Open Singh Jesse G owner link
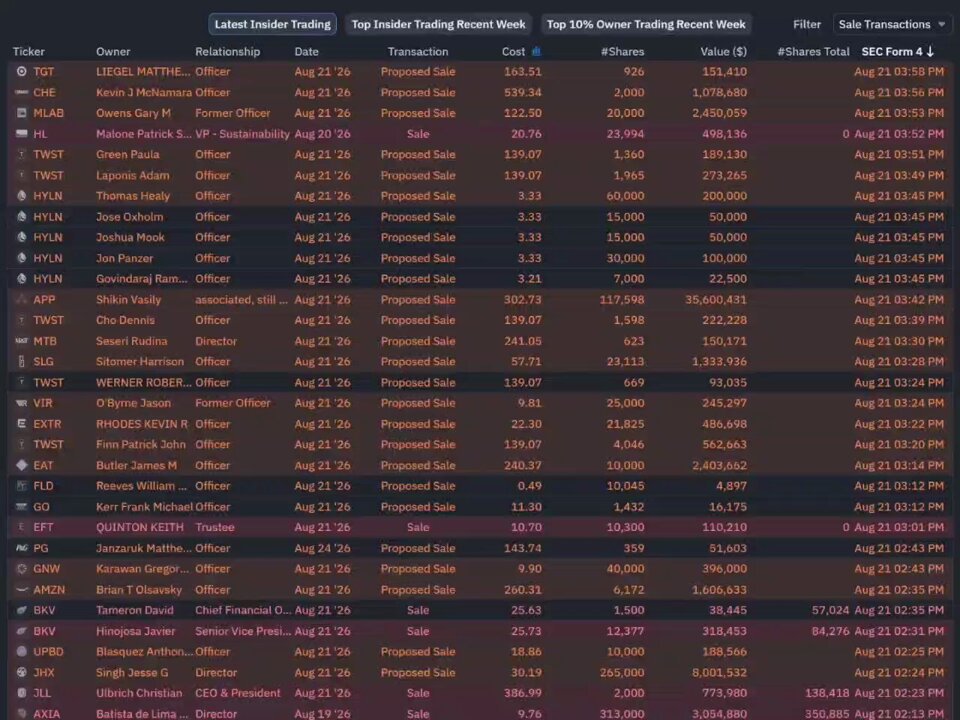Image resolution: width=960 pixels, height=720 pixels. pyautogui.click(x=132, y=672)
